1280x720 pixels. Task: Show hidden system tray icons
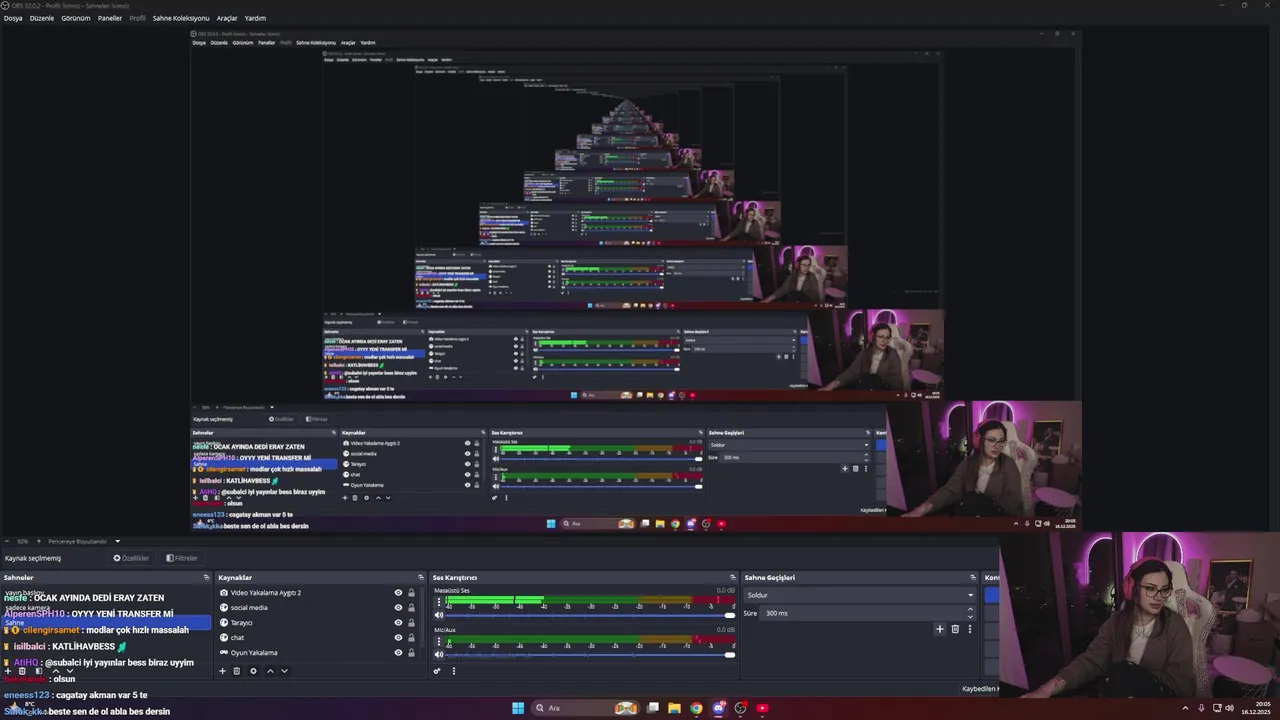[x=1186, y=708]
